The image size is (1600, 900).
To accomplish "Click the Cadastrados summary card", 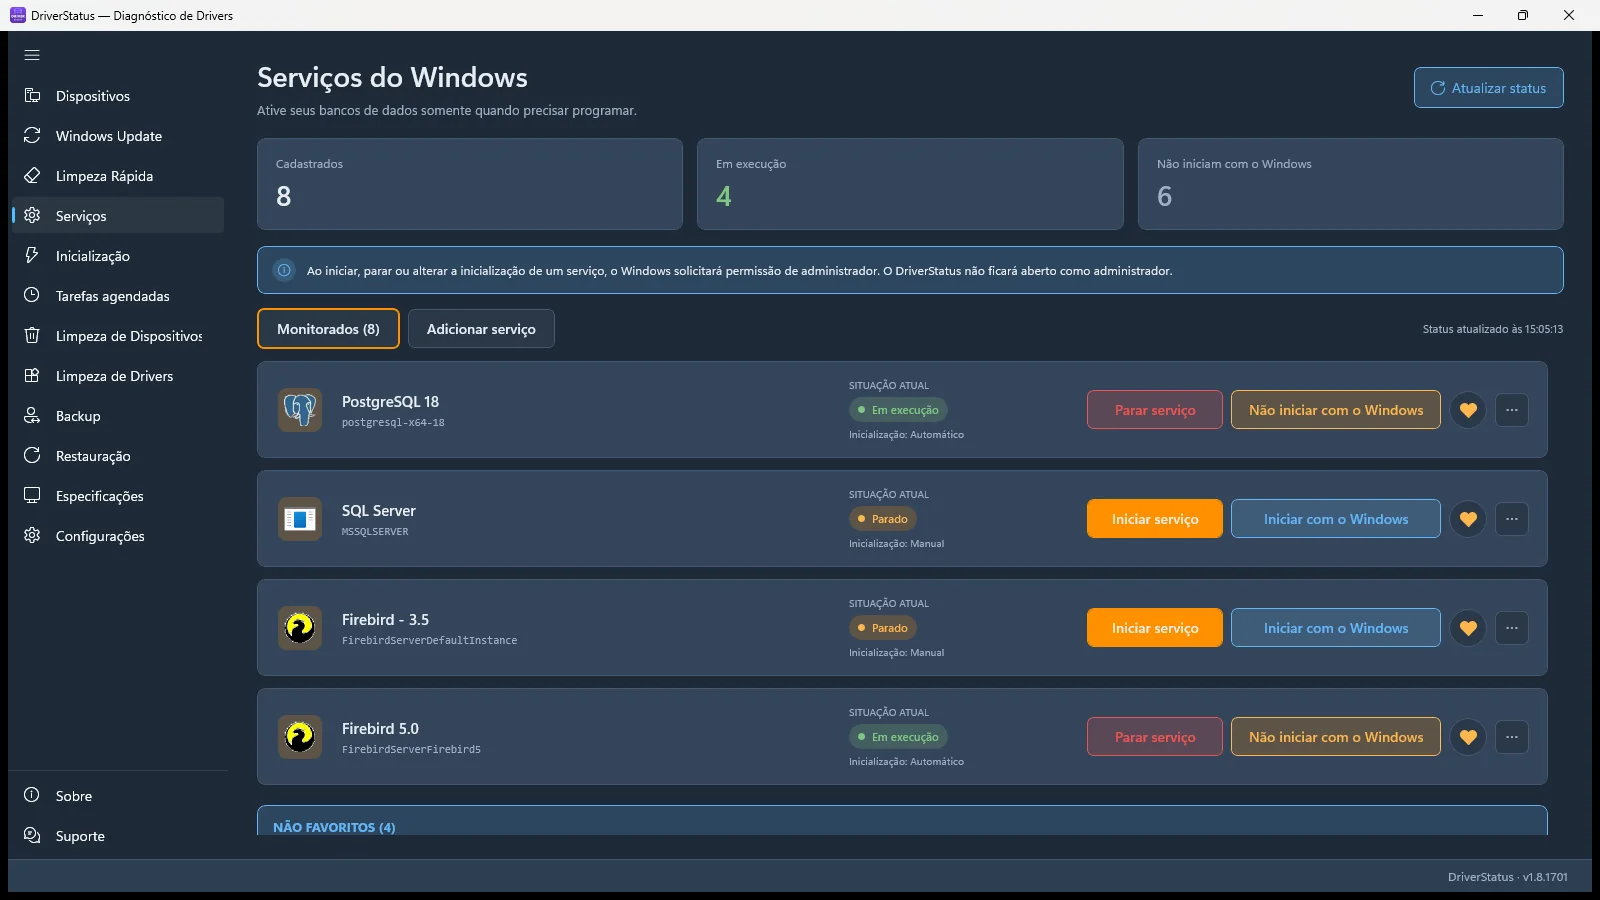I will (x=470, y=184).
